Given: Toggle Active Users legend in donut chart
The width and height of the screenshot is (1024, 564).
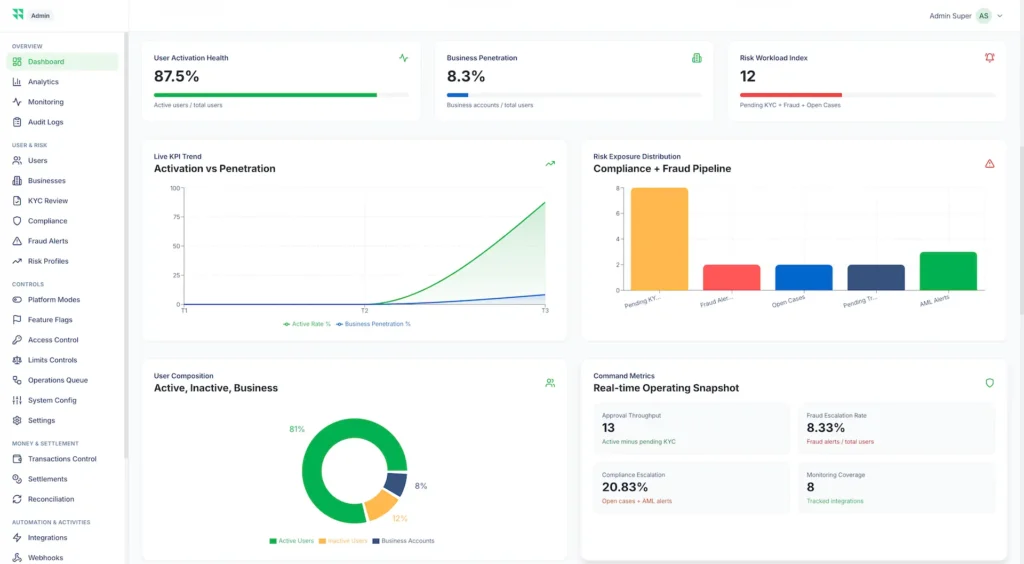Looking at the screenshot, I should point(291,541).
